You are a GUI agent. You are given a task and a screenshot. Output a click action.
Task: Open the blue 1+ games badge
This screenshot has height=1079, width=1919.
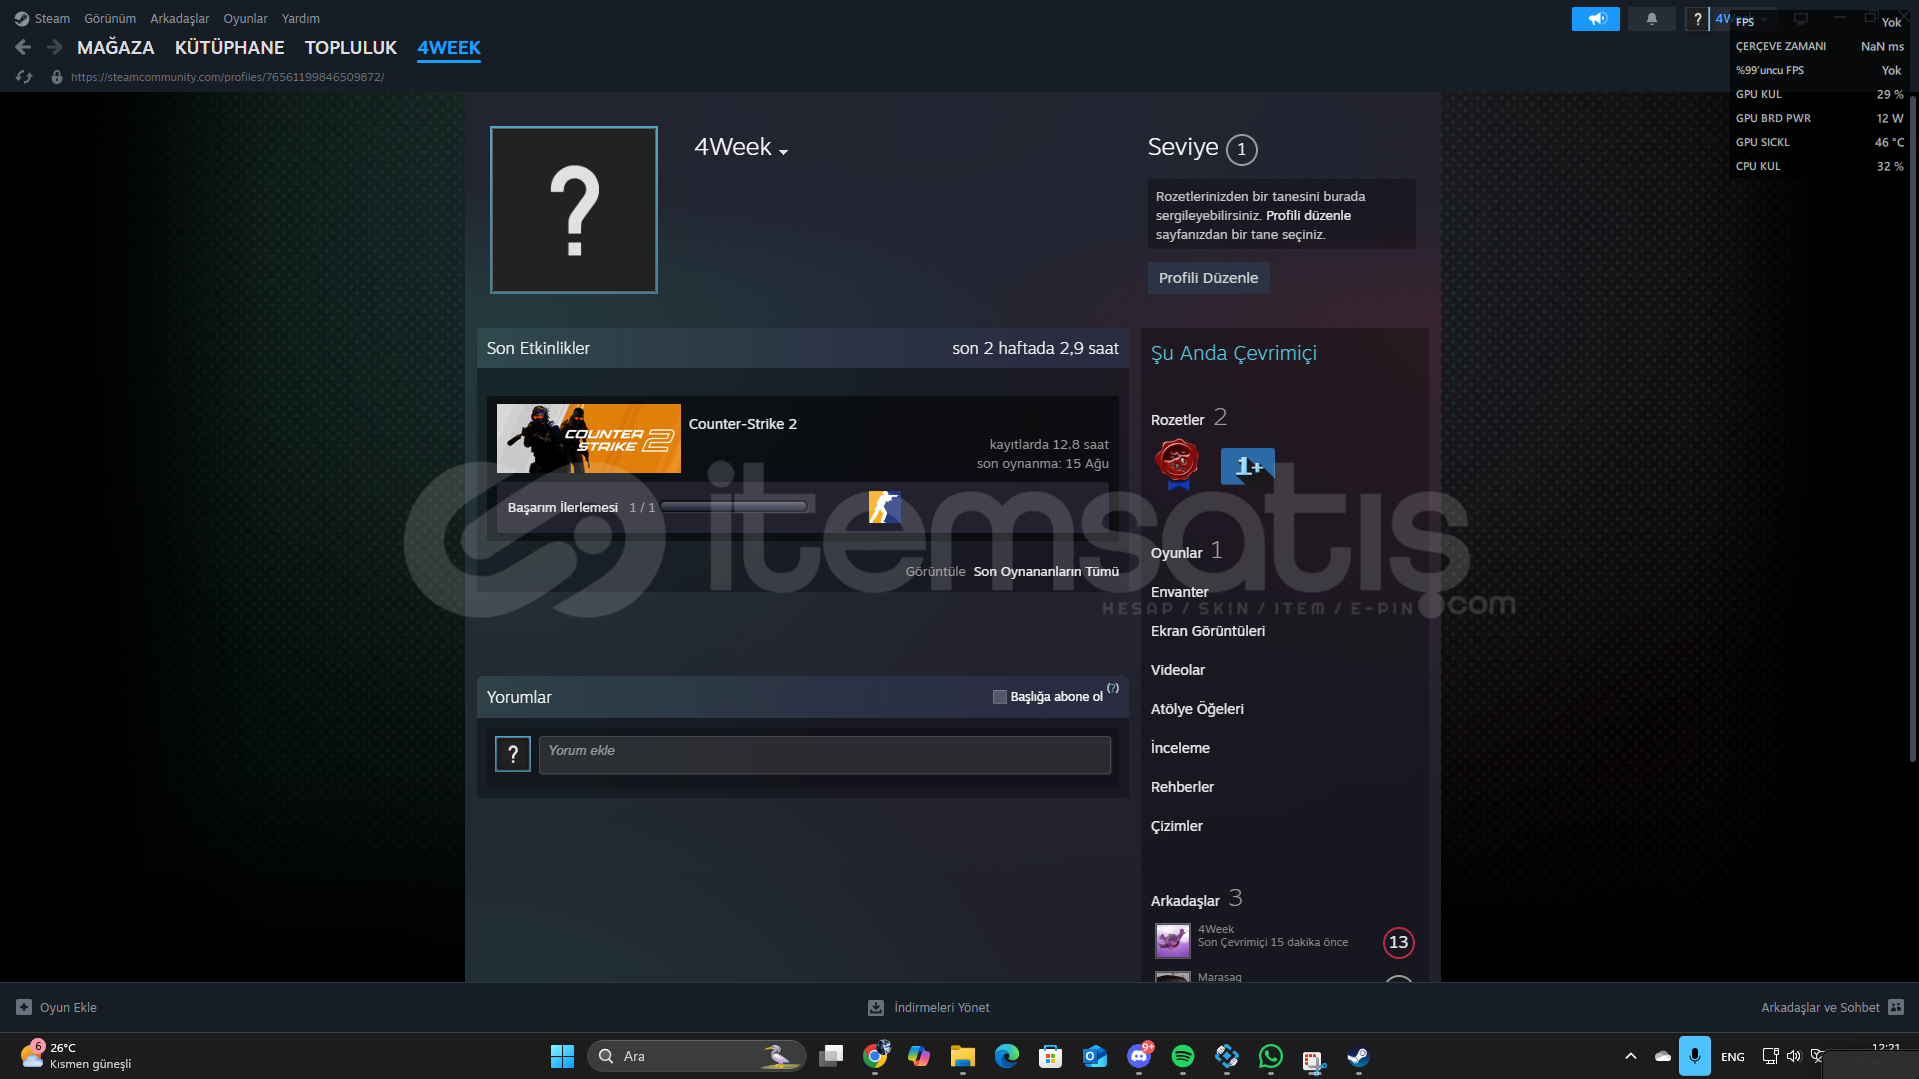click(x=1247, y=466)
